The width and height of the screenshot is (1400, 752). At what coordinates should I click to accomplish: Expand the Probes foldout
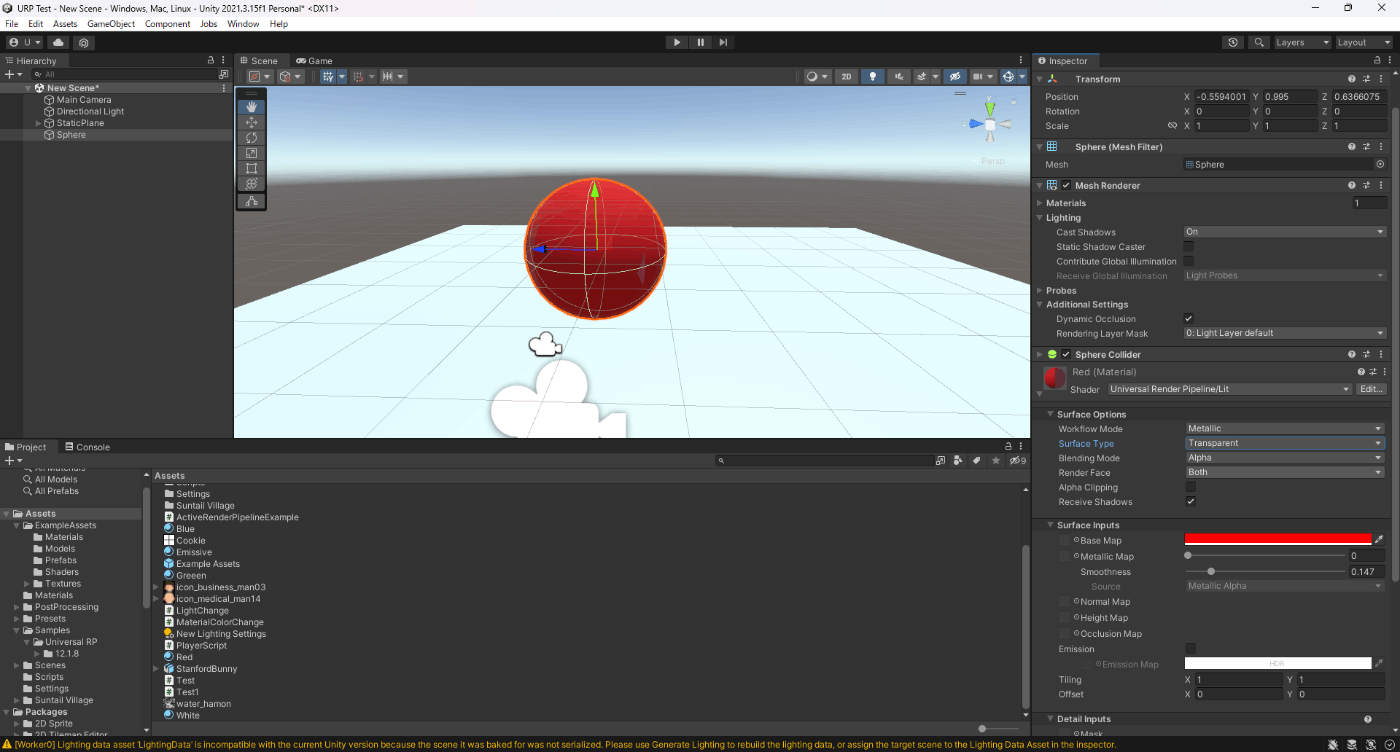[1040, 291]
